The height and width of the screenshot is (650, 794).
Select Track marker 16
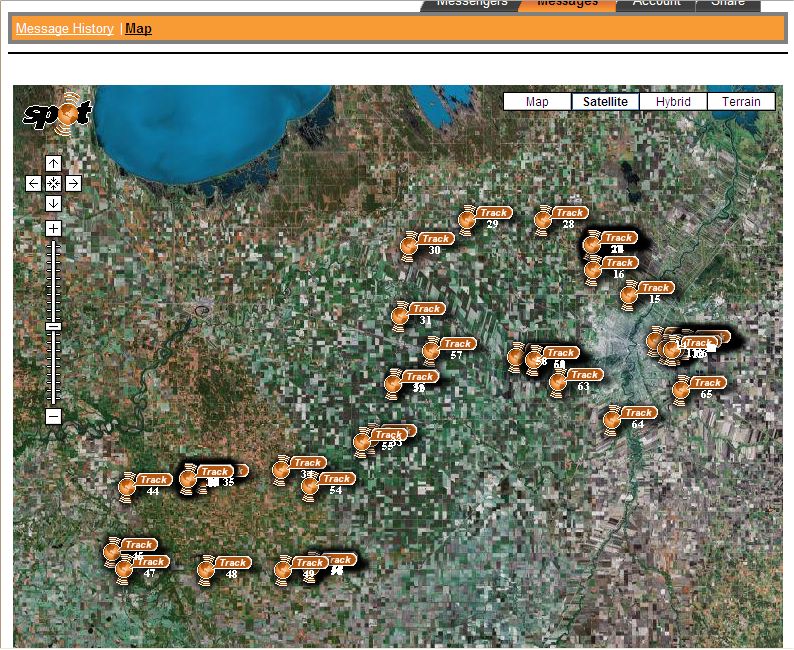pos(611,270)
